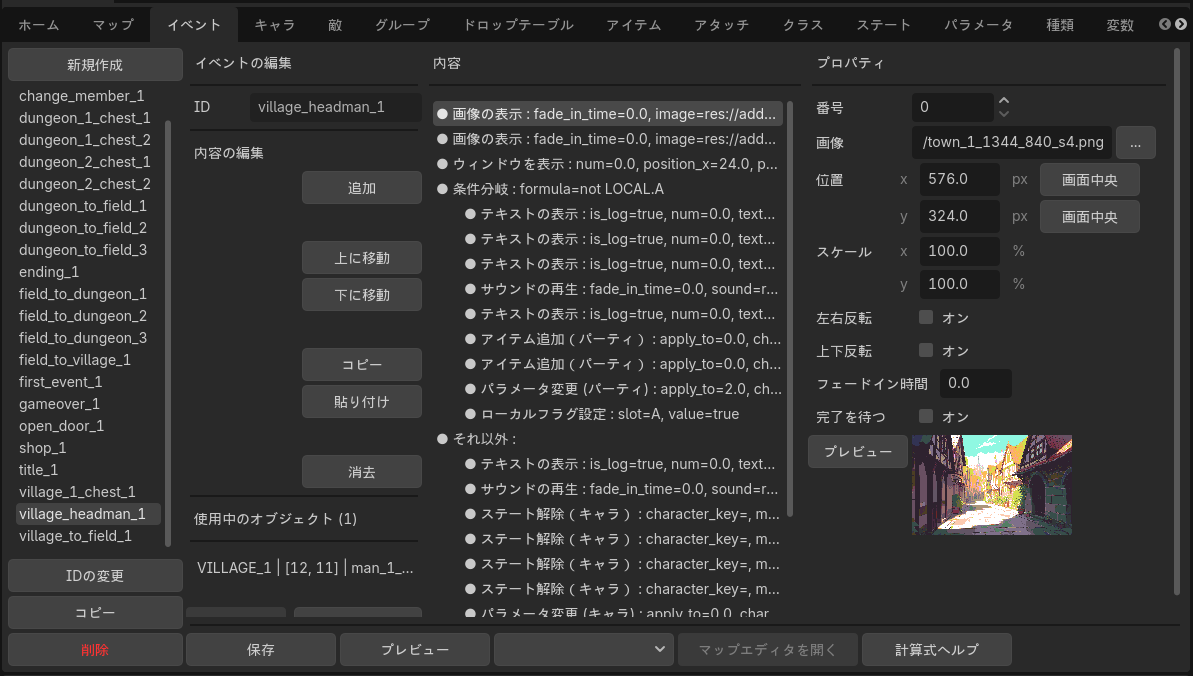
Task: Click the 保存 button
Action: (260, 649)
